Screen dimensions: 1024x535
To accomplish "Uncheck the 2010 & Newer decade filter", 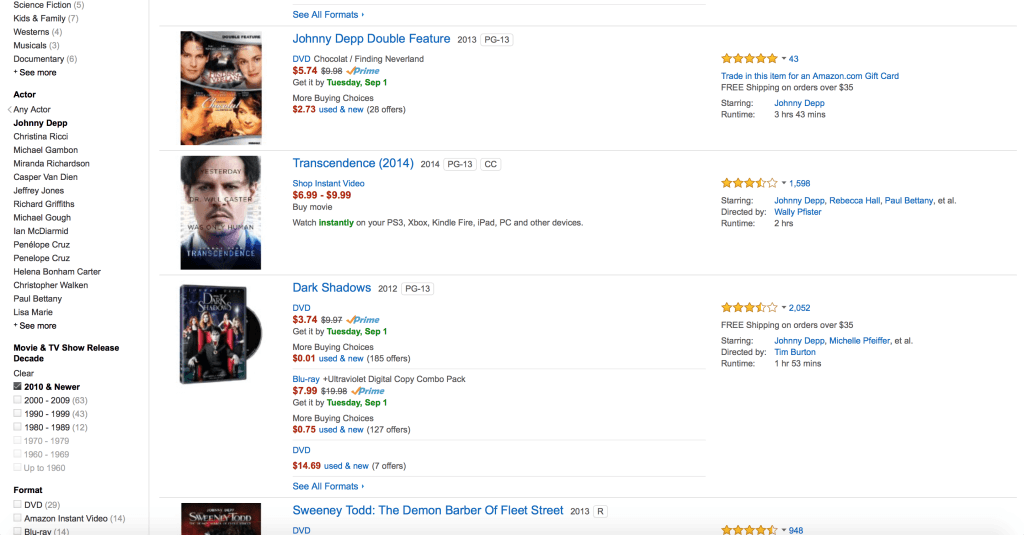I will tap(18, 387).
